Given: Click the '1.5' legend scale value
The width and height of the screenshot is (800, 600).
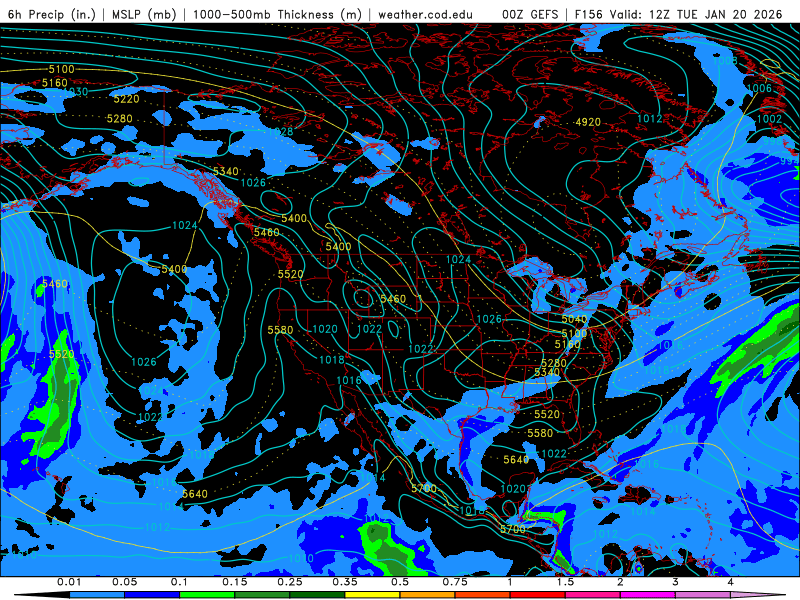Looking at the screenshot, I should (x=565, y=582).
